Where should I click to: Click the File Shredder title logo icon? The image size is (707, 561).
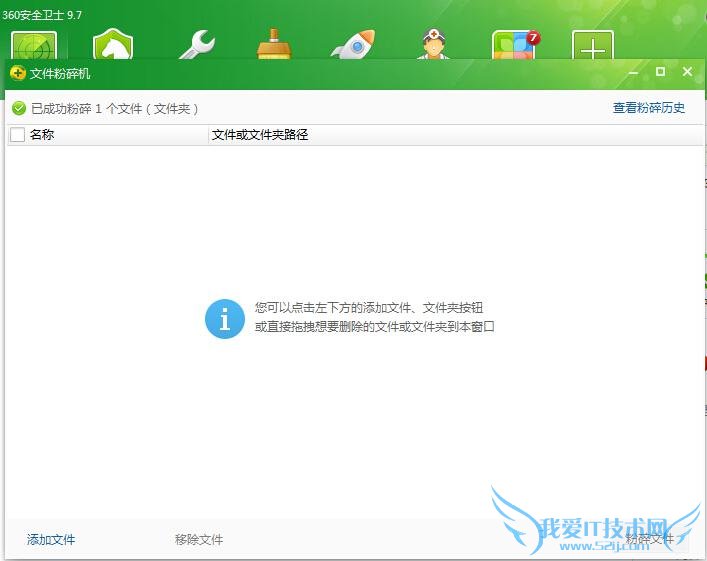click(18, 73)
